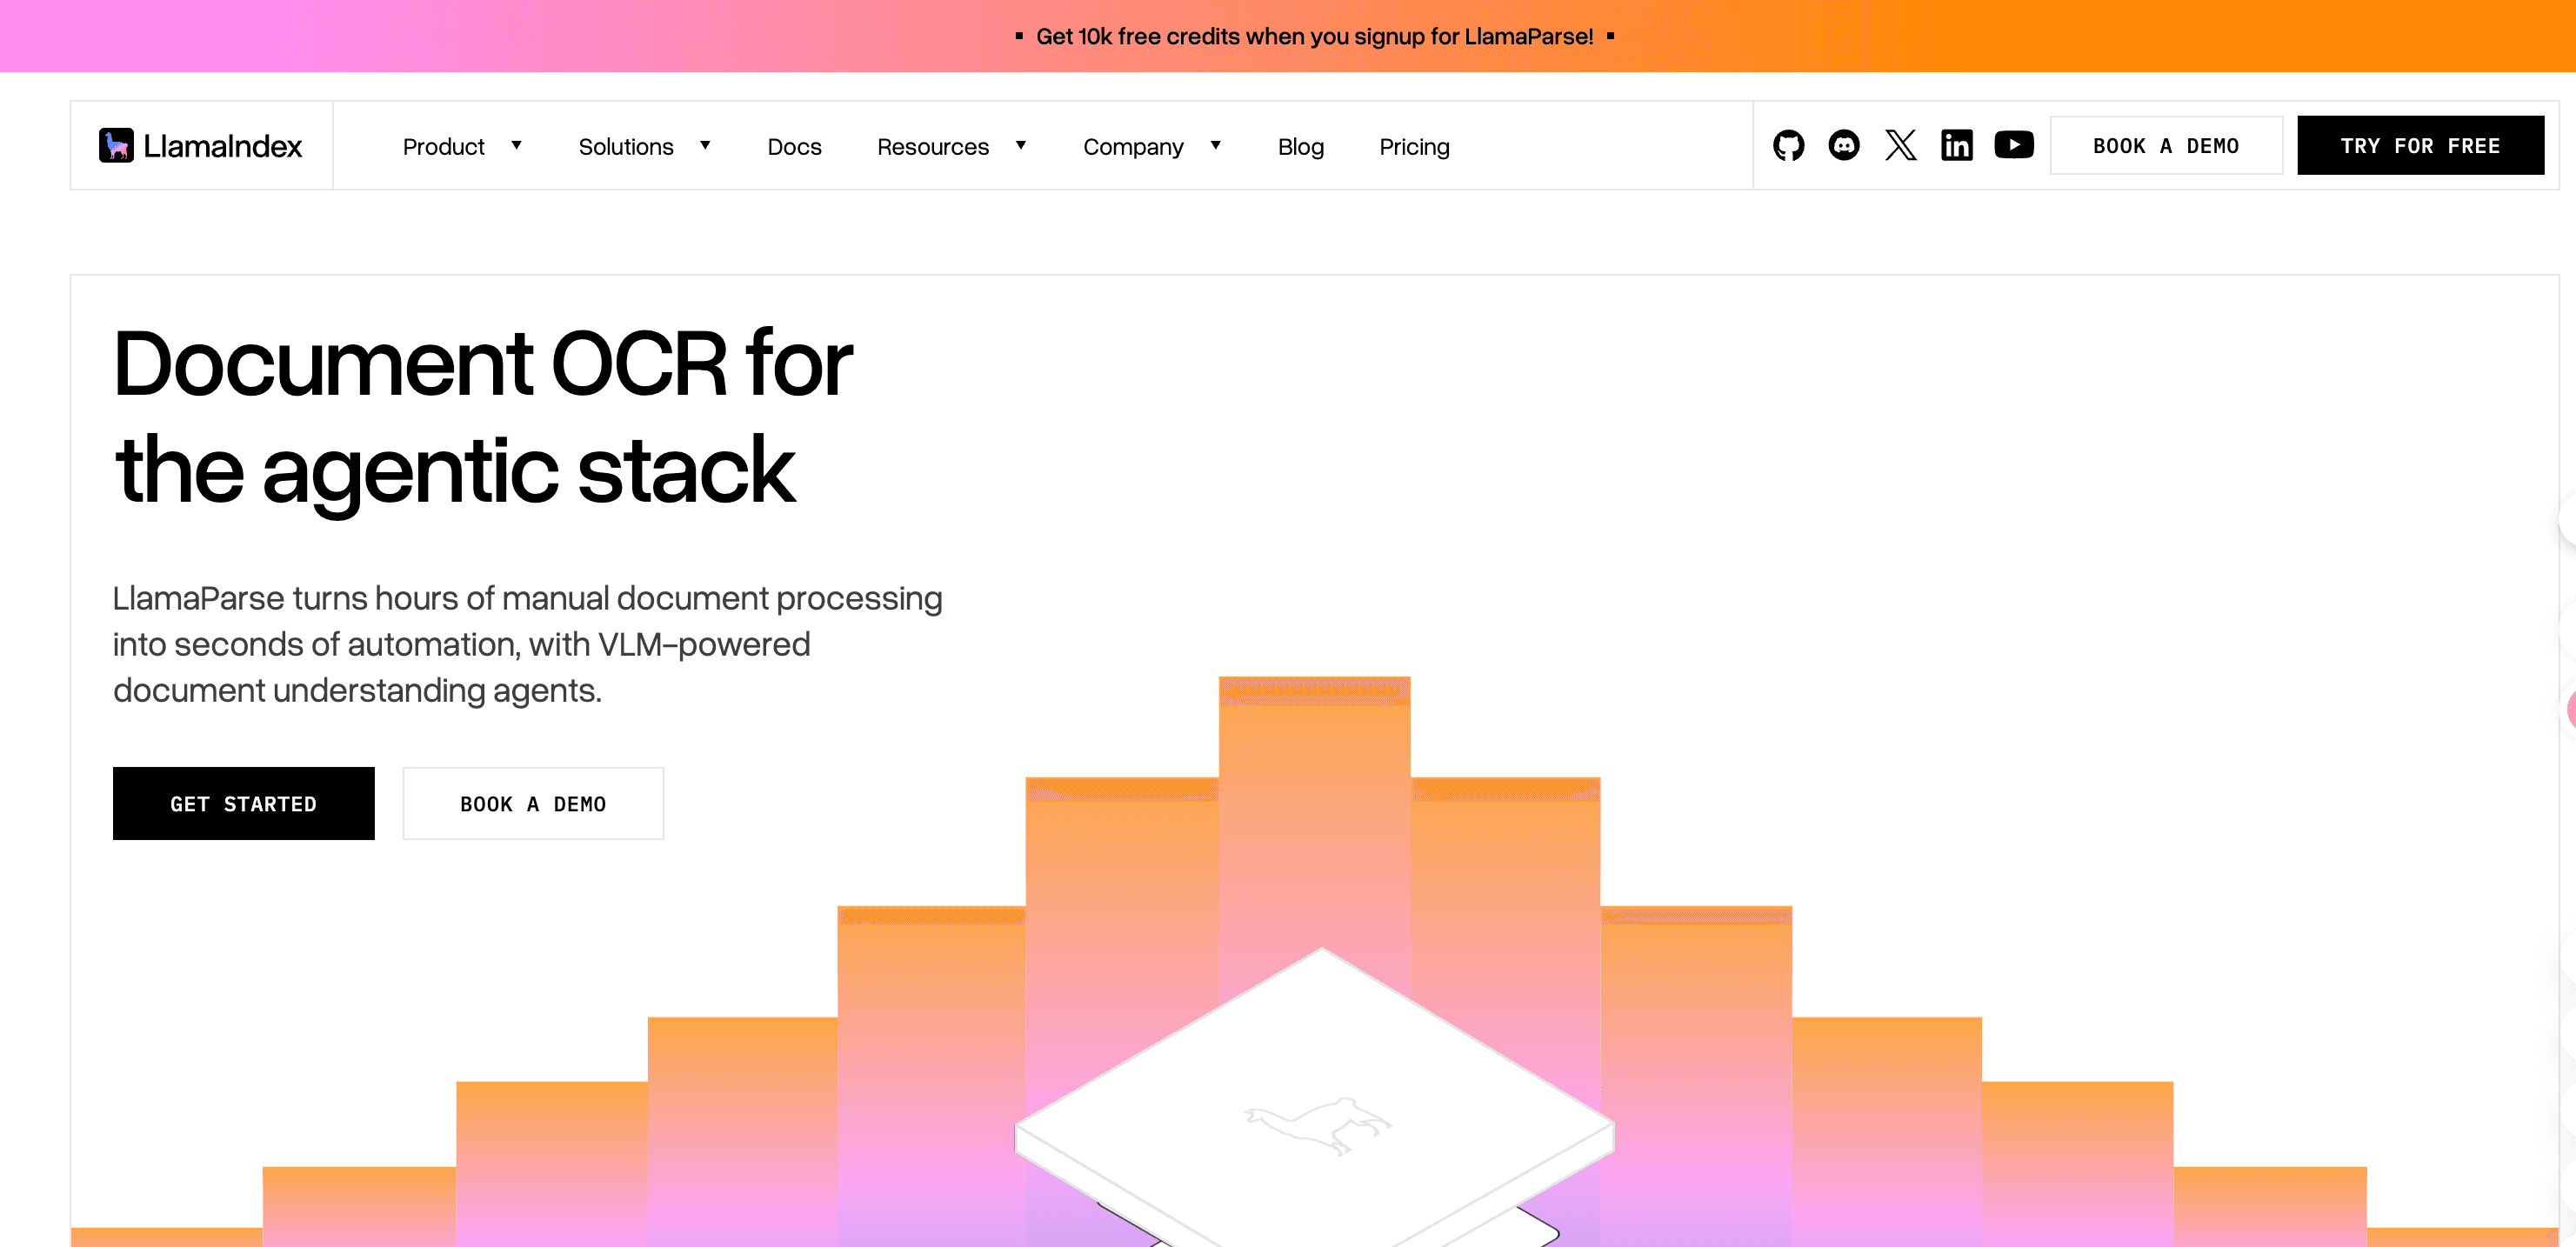Click the Try For Free button

click(x=2420, y=146)
